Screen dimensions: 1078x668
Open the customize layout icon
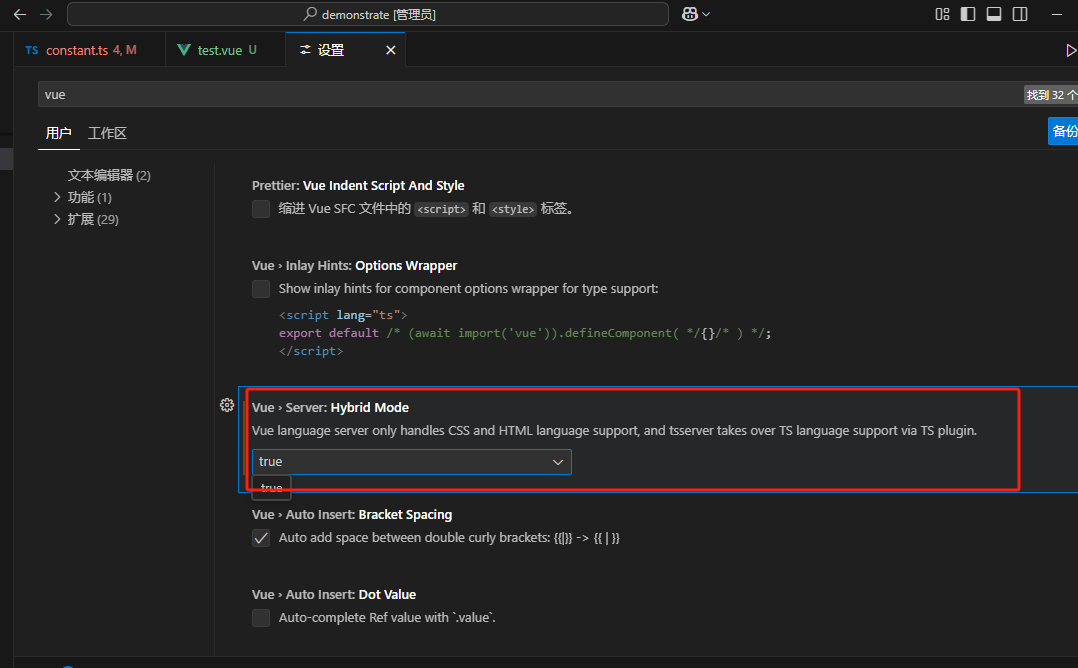(942, 14)
